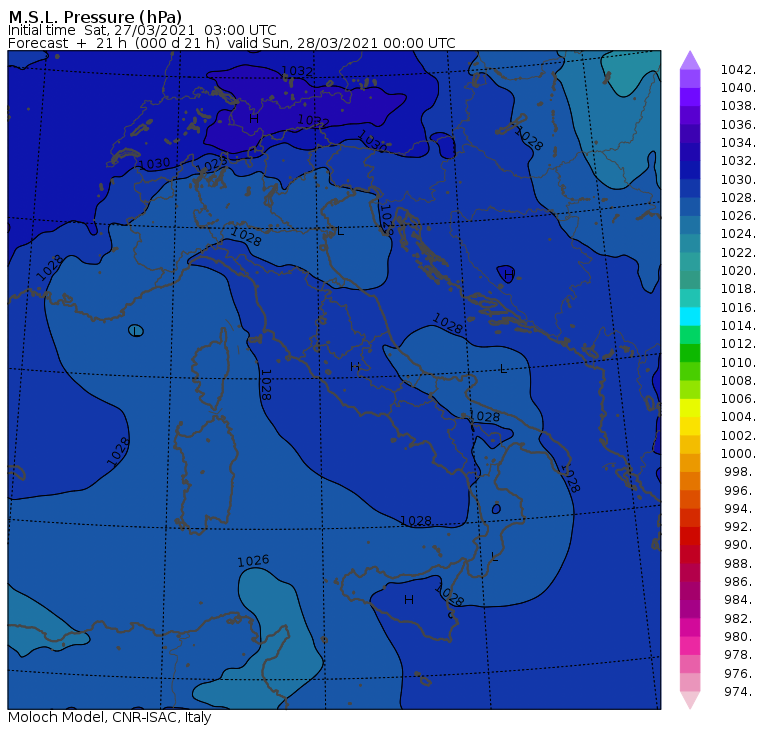
Task: Click the "1030" contour label over France
Action: coord(154,164)
